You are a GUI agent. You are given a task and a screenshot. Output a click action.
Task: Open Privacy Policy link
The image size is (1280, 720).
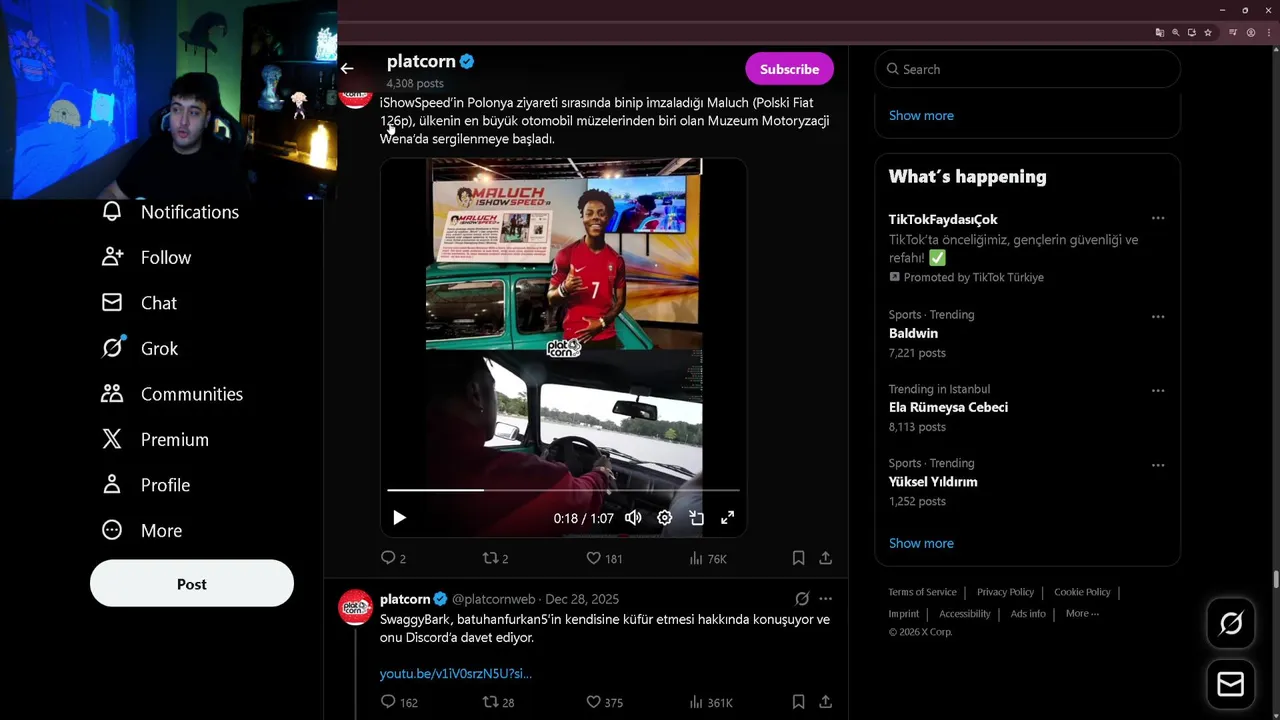(x=1005, y=592)
